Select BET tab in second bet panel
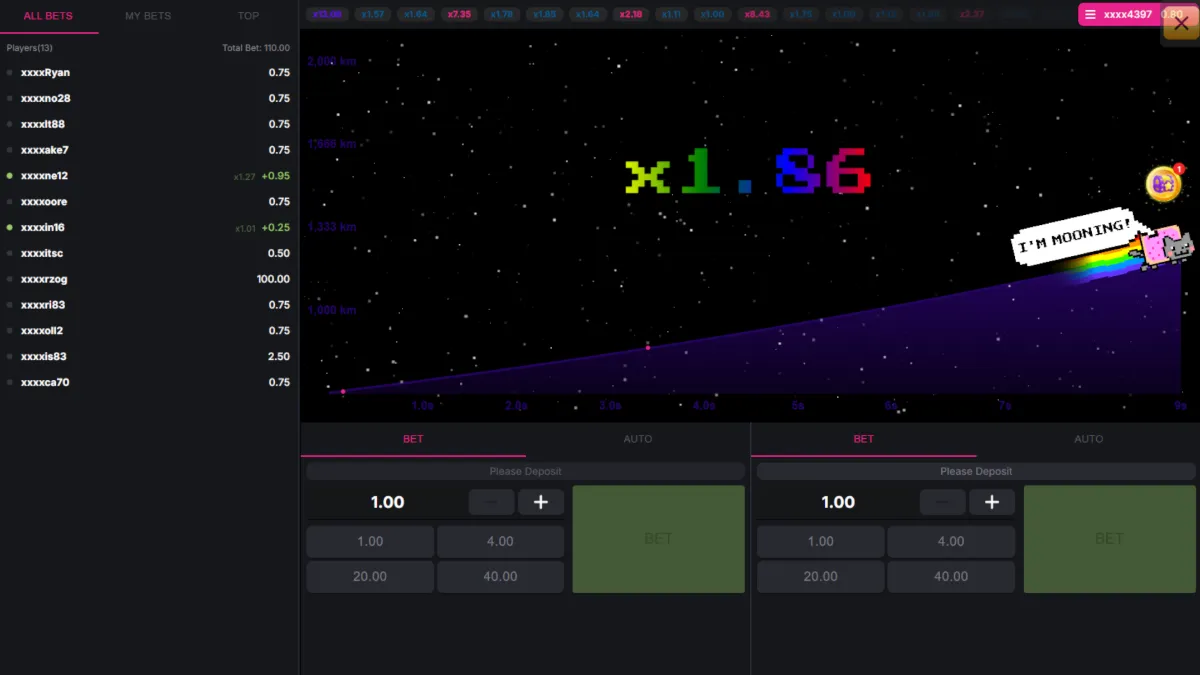Screen dimensions: 1200x675 coord(864,439)
